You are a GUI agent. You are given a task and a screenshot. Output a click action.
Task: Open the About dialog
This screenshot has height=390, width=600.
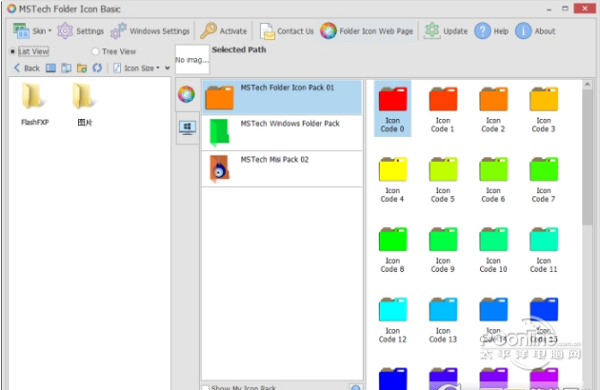pos(535,31)
